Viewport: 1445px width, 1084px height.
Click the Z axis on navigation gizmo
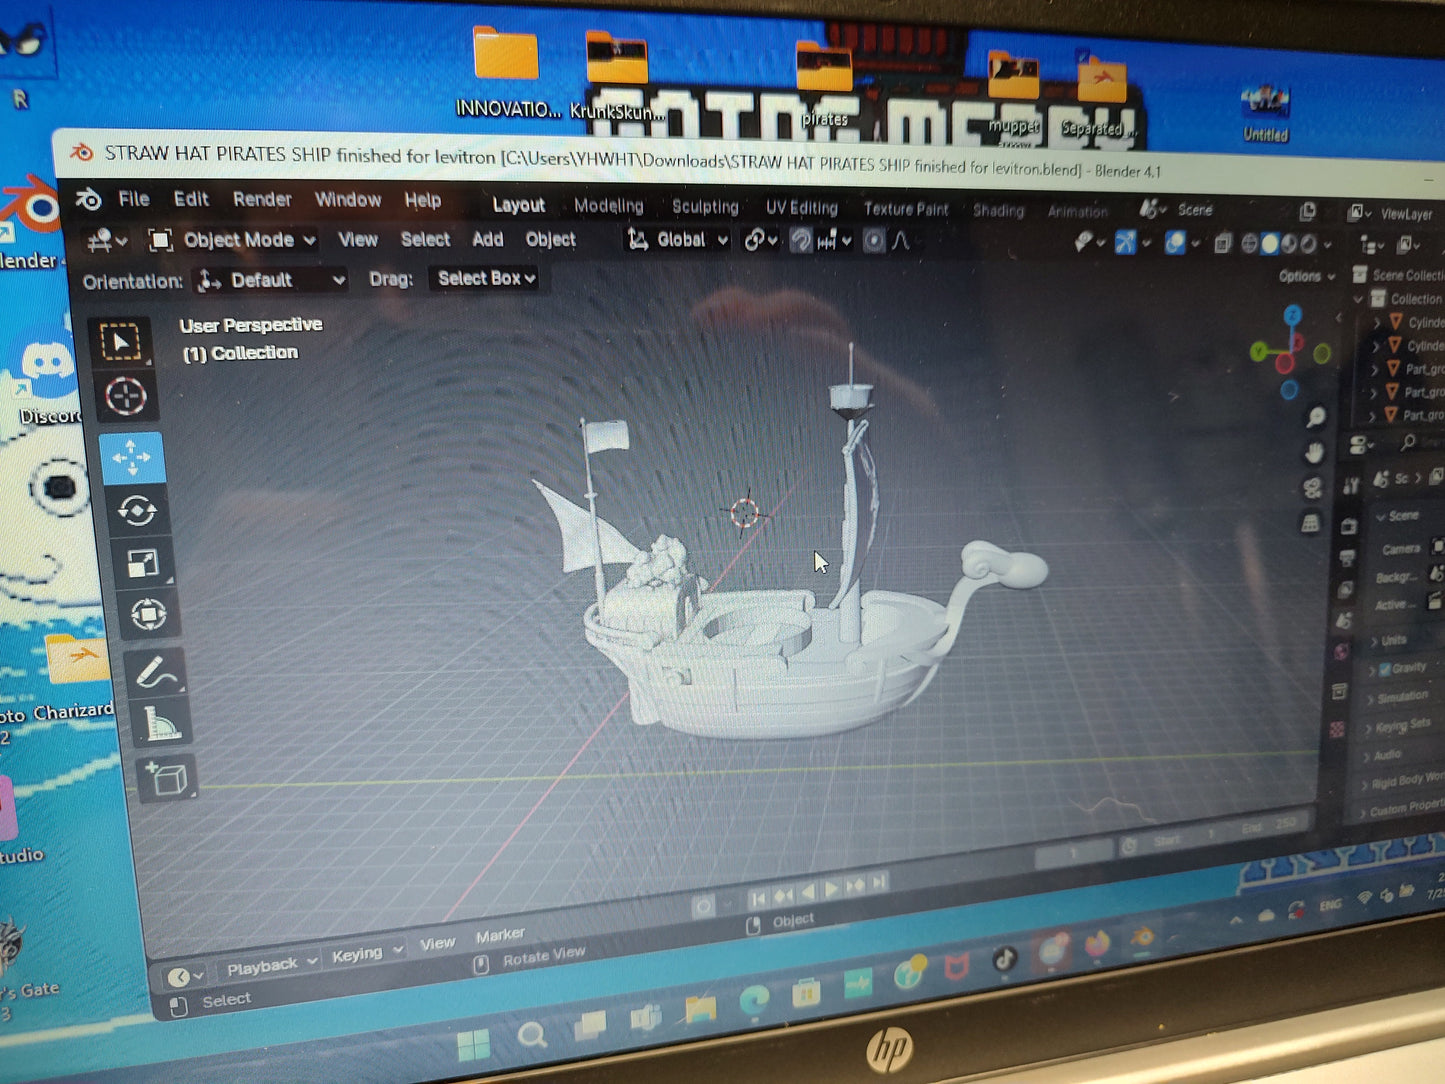click(1293, 315)
